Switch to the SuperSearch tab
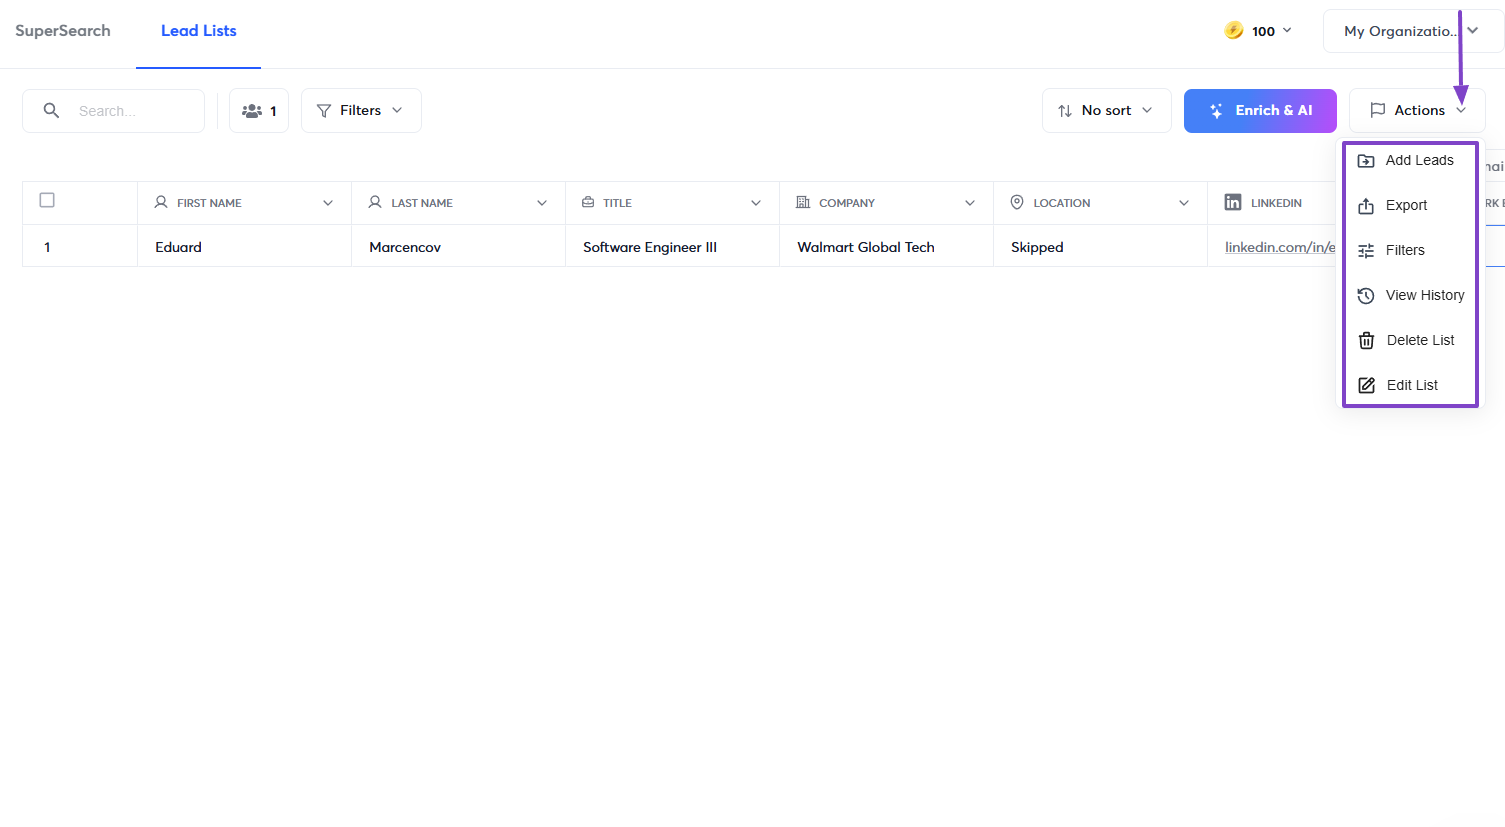Screen dimensions: 1505x827 coord(63,31)
